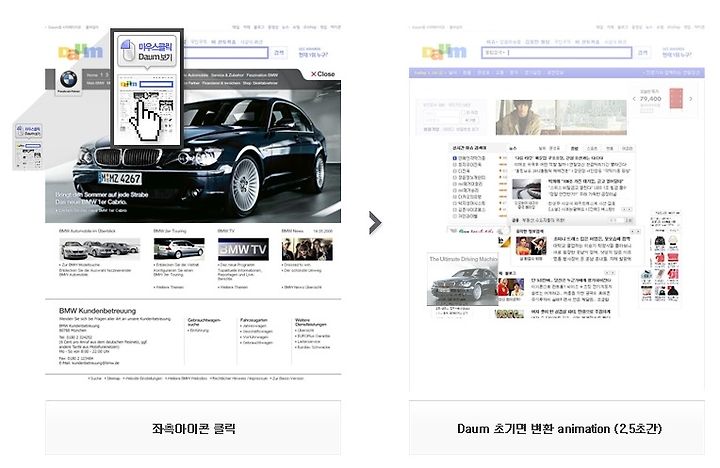
Task: Open the BMW TV thumbnail
Action: tap(243, 249)
